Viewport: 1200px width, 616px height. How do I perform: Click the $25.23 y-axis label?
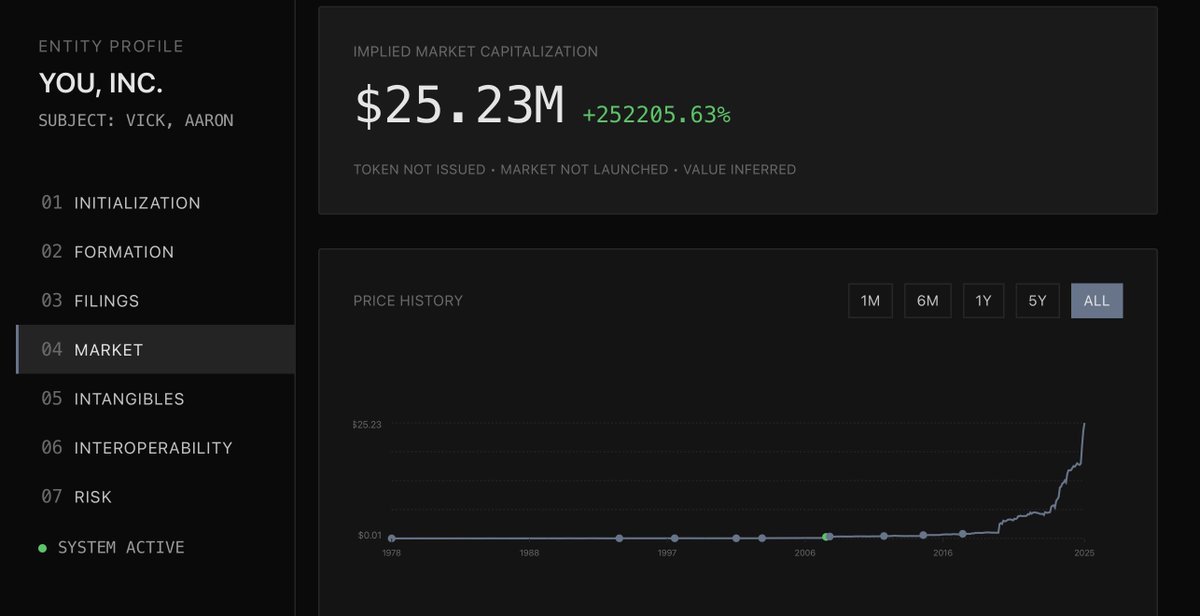[366, 425]
